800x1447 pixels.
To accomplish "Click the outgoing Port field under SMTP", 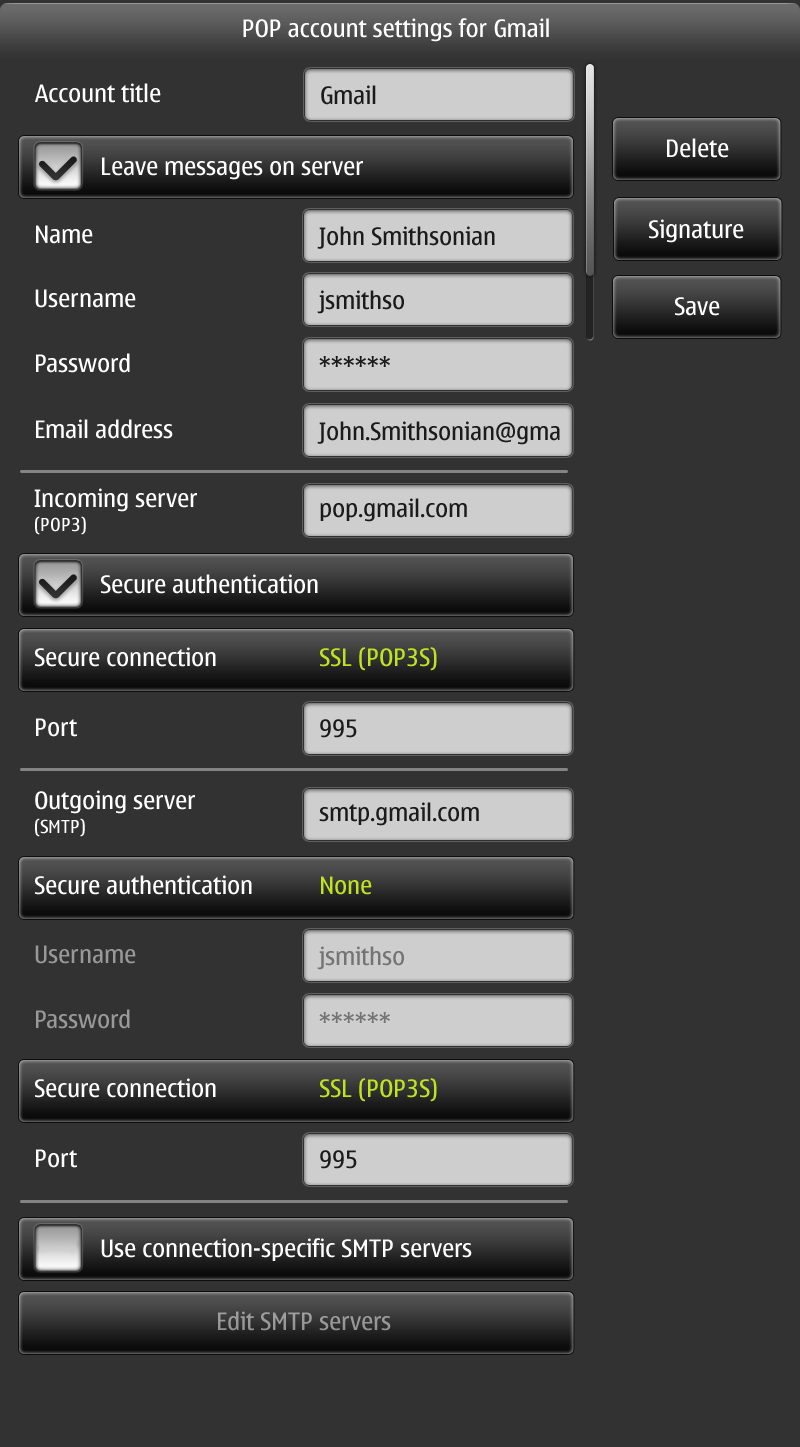I will pyautogui.click(x=438, y=1160).
